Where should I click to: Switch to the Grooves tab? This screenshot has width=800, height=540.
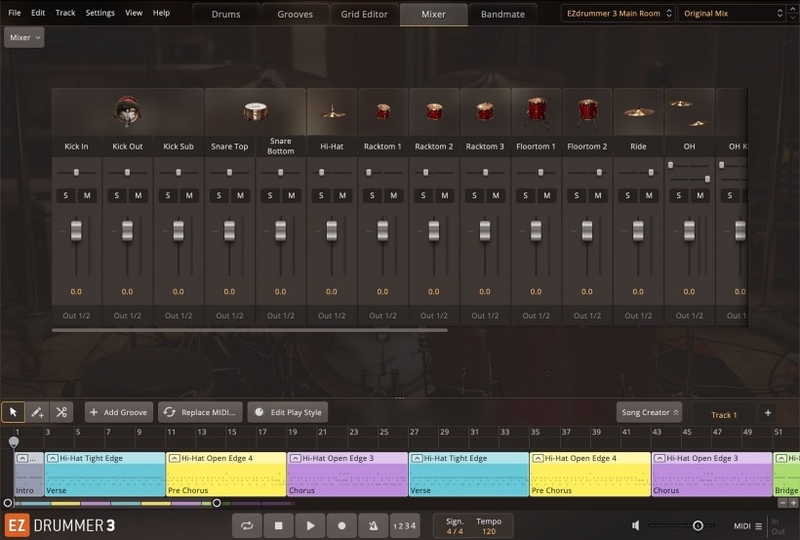click(295, 14)
